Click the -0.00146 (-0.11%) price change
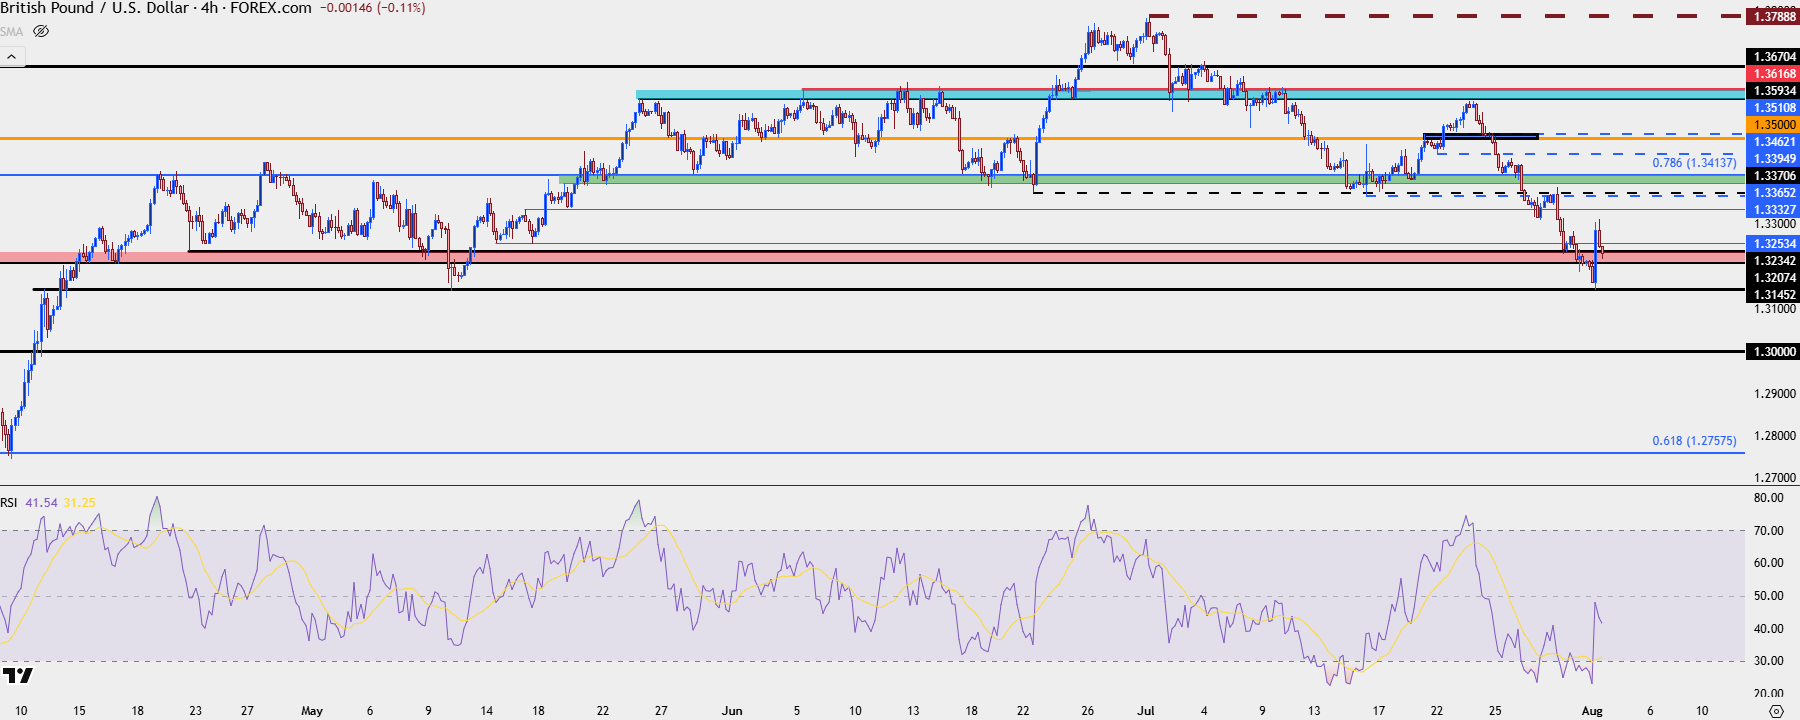The image size is (1800, 720). point(372,8)
